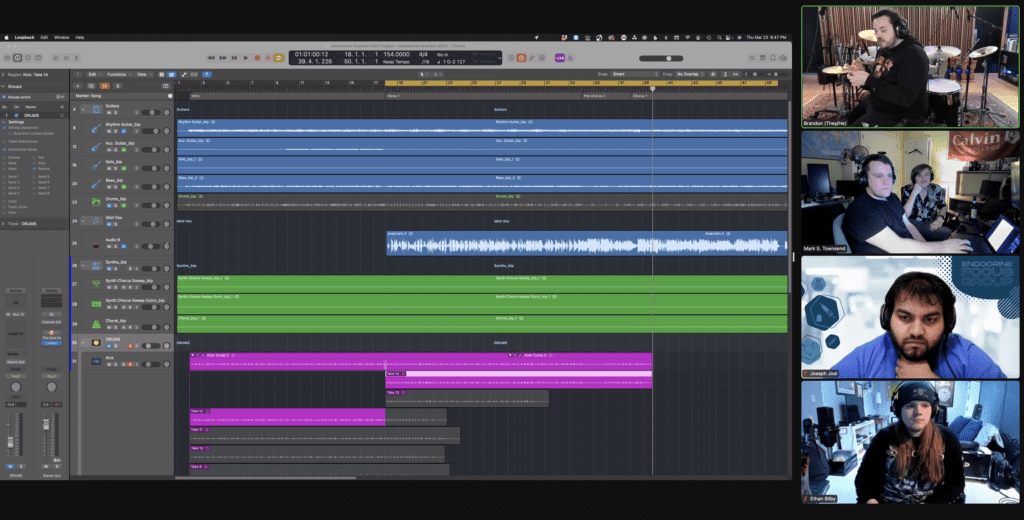Collapse the Guitars track stack
This screenshot has width=1024, height=520.
tap(81, 108)
